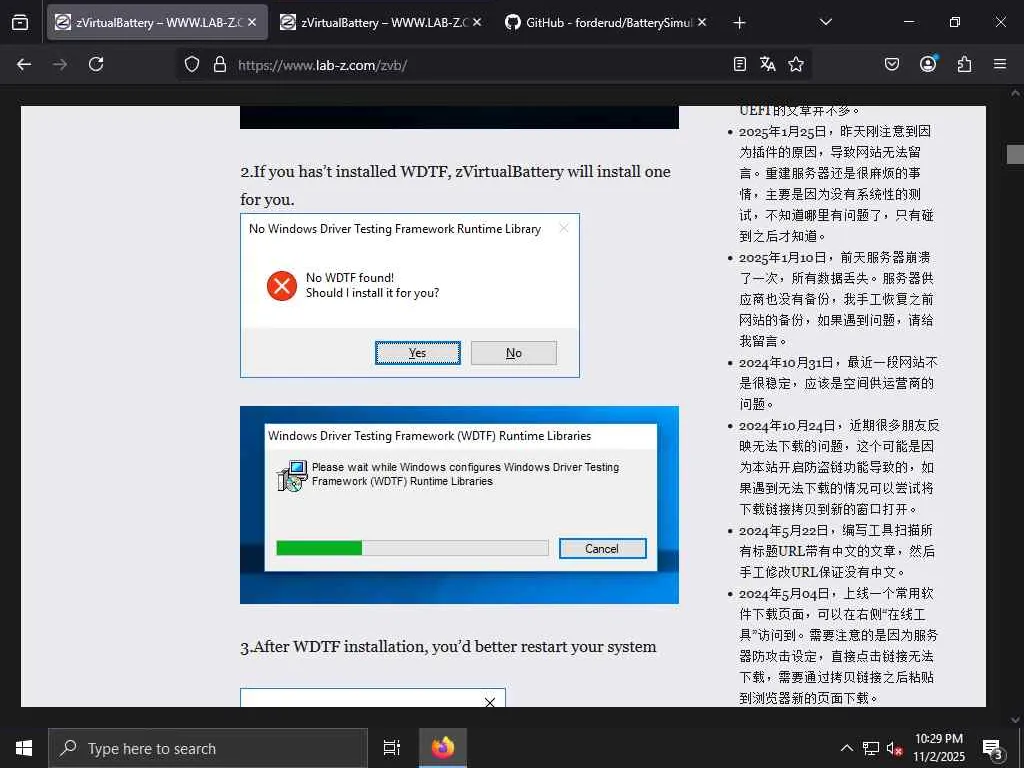Viewport: 1024px width, 768px height.
Task: Open the Firefox account icon
Action: [x=928, y=64]
